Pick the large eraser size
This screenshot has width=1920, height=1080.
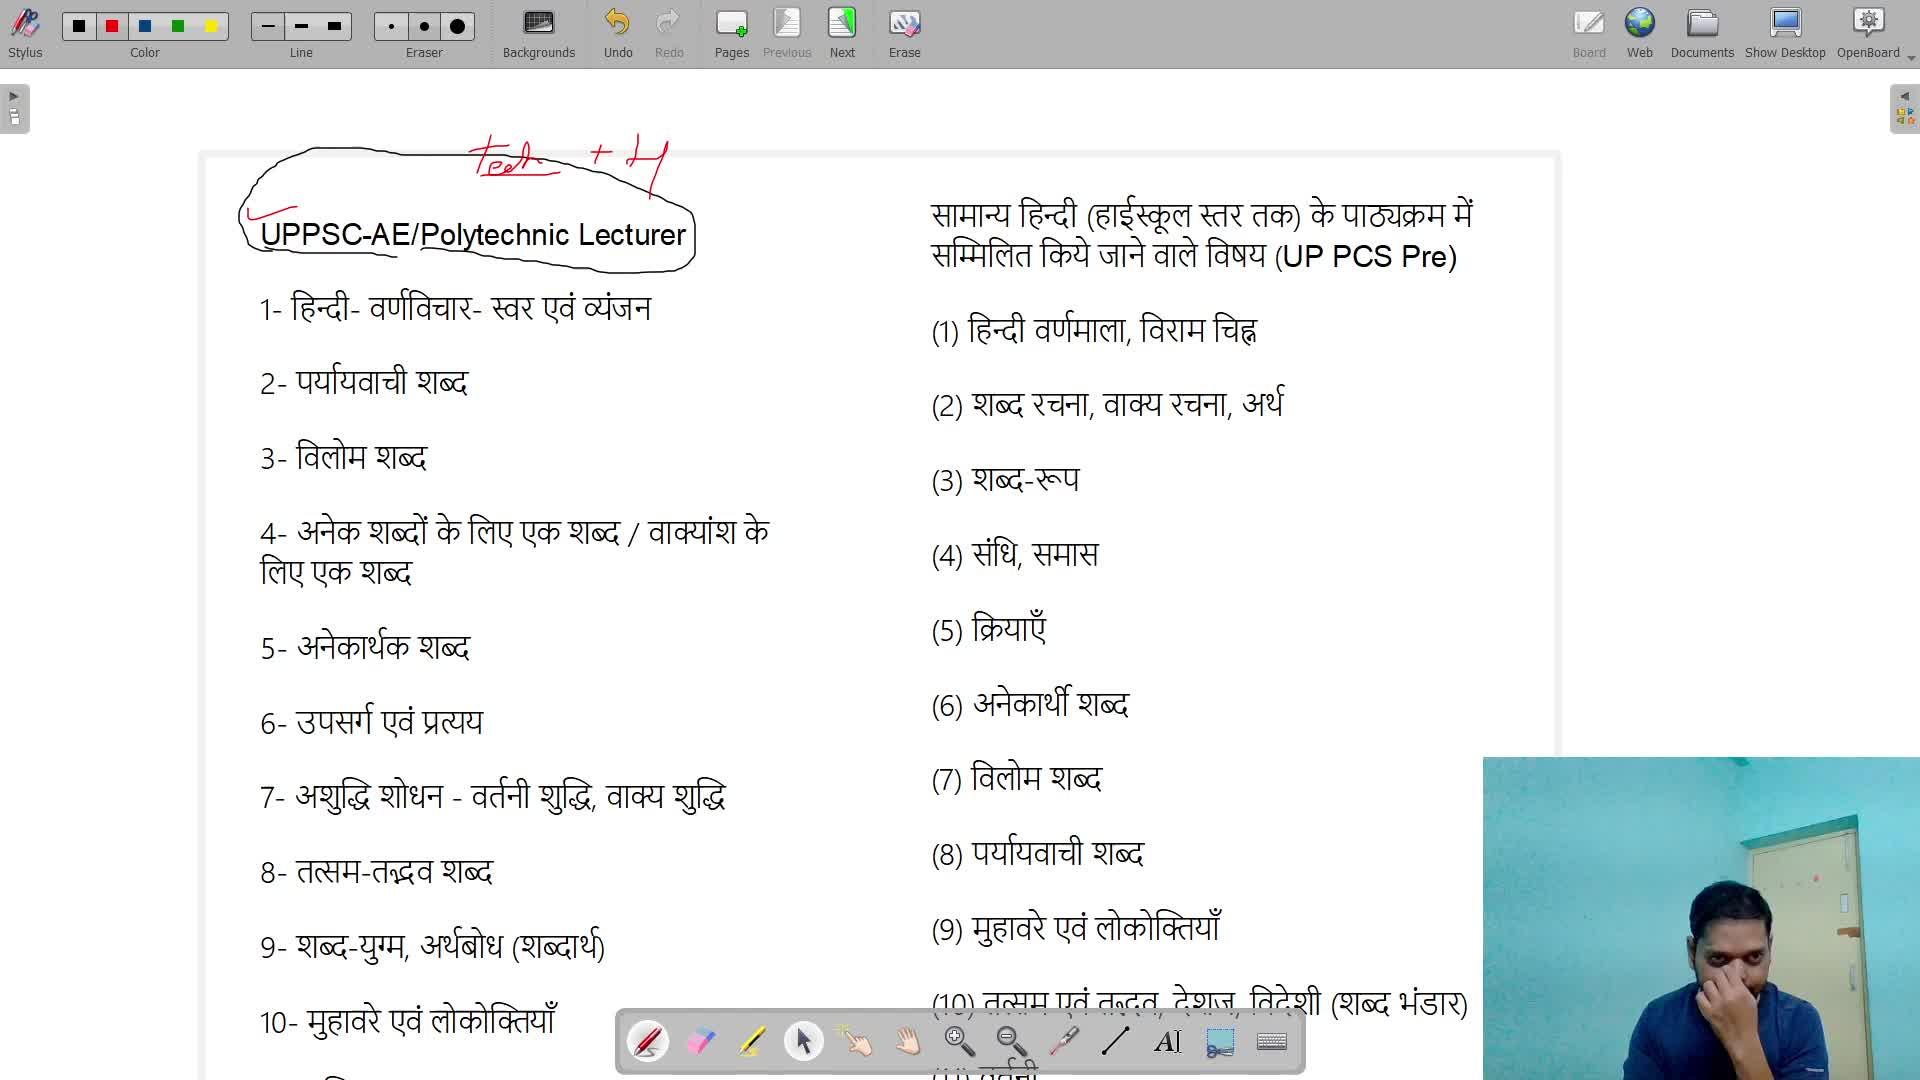(x=457, y=26)
